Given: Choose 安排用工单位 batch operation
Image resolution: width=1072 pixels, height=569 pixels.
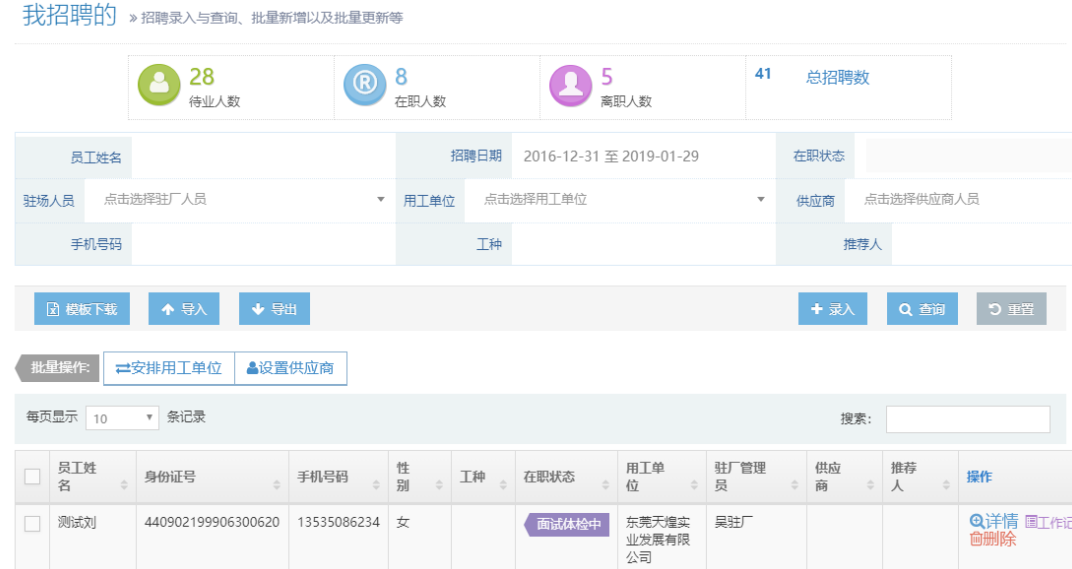Looking at the screenshot, I should coord(168,368).
